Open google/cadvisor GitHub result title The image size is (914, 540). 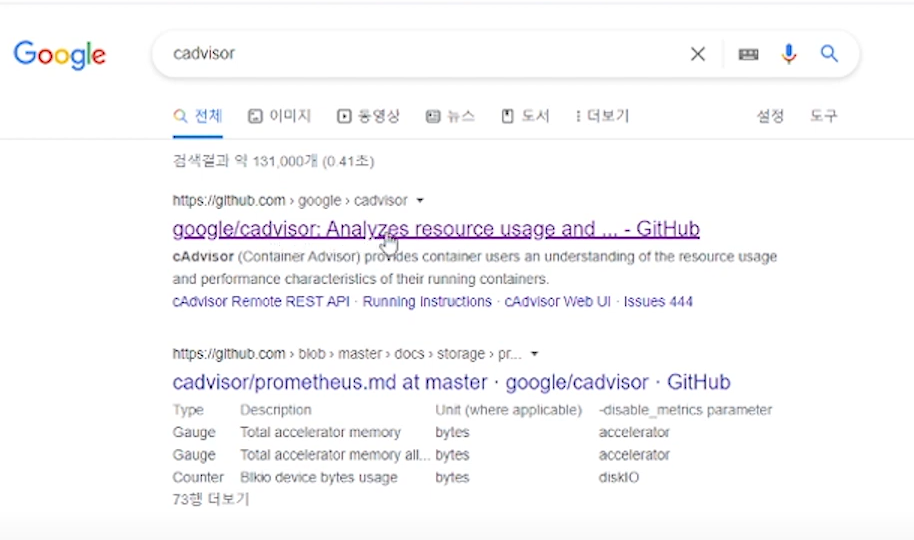pos(436,229)
